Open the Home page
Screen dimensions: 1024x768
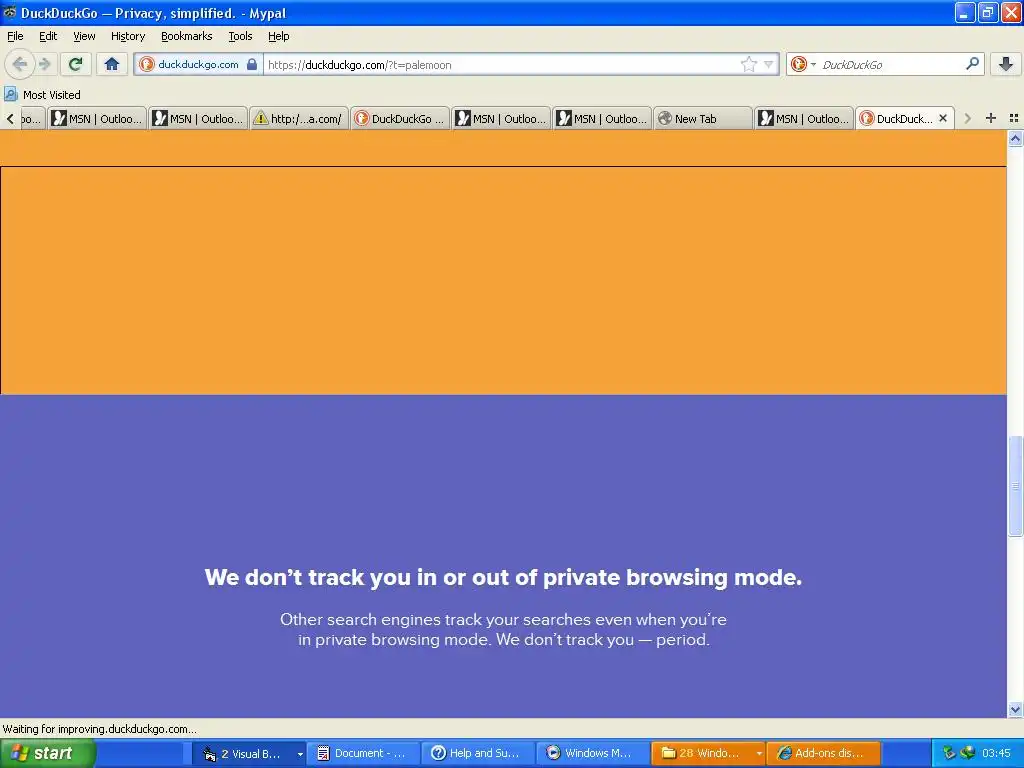[112, 64]
